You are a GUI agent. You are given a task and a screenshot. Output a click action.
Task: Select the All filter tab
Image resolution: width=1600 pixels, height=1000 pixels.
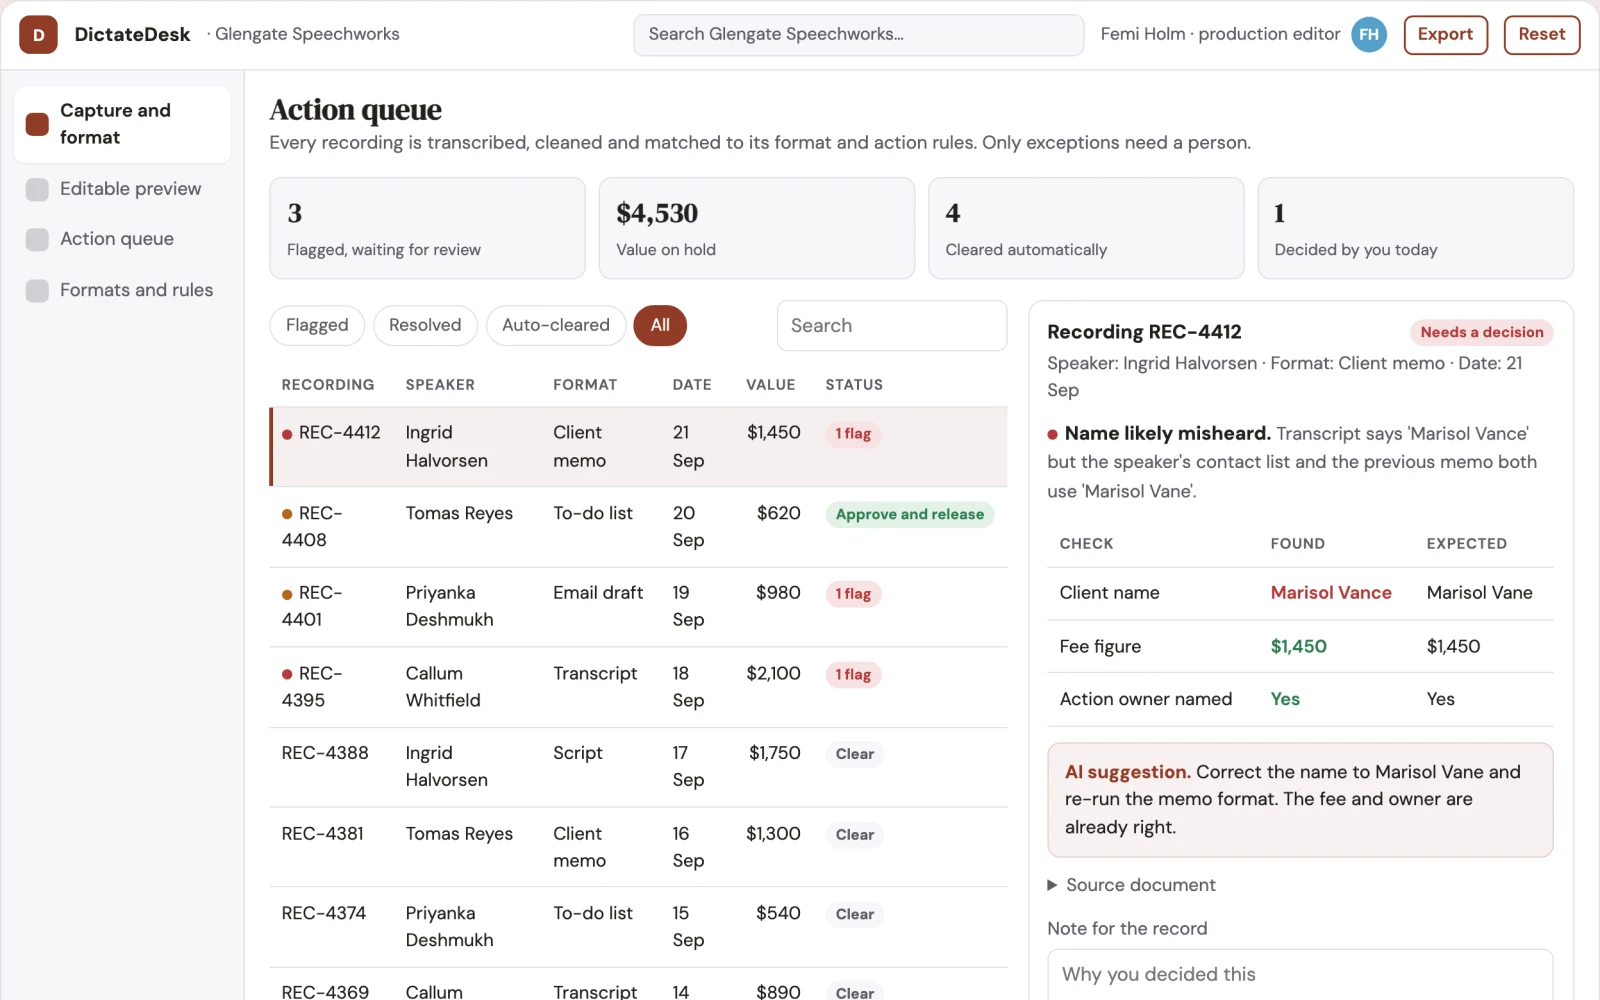click(660, 325)
